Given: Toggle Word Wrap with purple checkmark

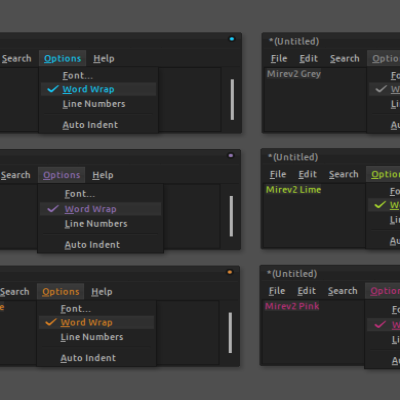Looking at the screenshot, I should [100, 209].
